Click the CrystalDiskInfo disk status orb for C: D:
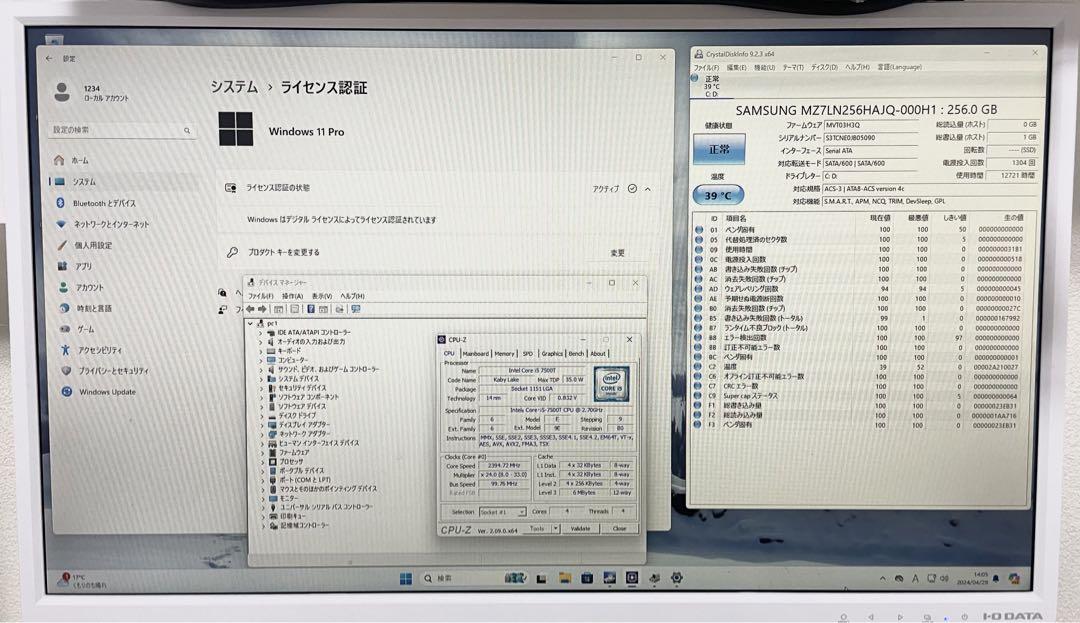Viewport: 1080px width, 623px height. [x=694, y=78]
